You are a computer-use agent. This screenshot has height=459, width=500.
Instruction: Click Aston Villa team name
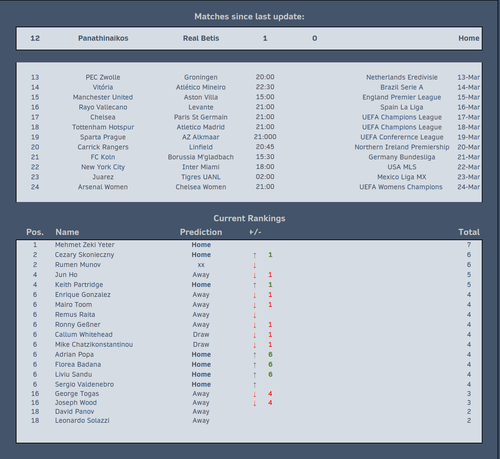pyautogui.click(x=201, y=97)
